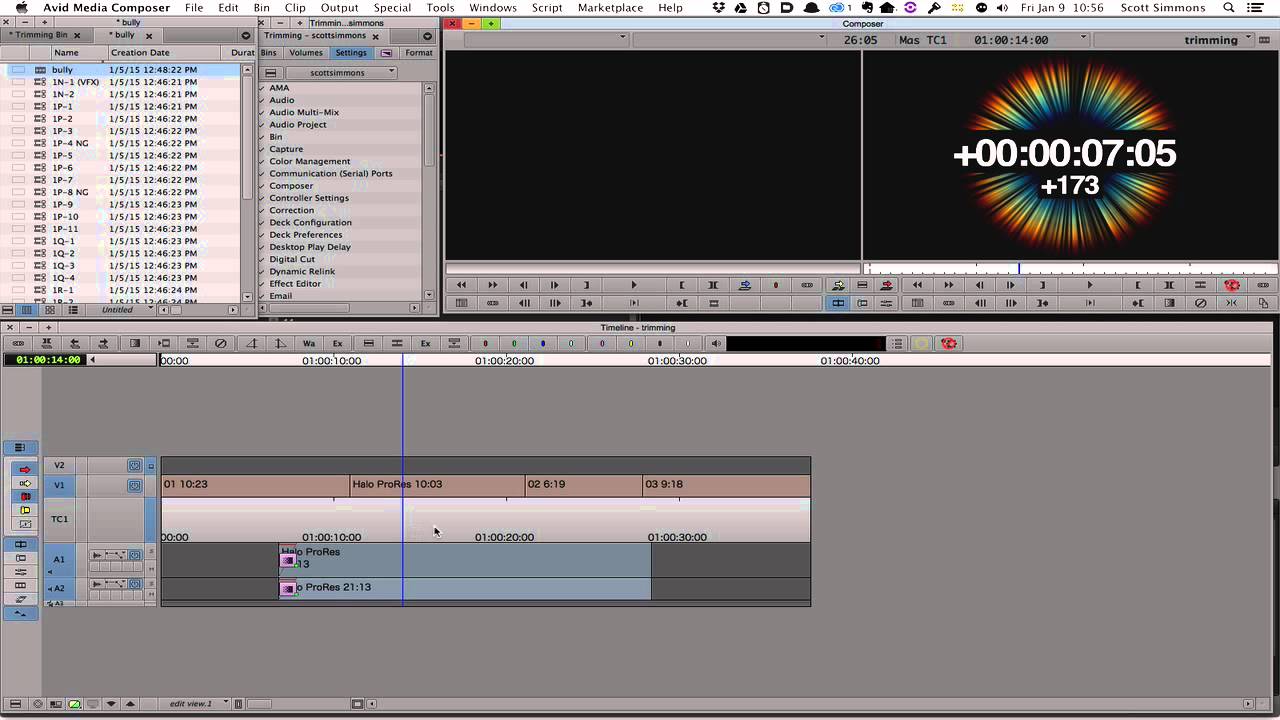Click the red Record dot under source monitor
The width and height of the screenshot is (1280, 720).
point(776,285)
